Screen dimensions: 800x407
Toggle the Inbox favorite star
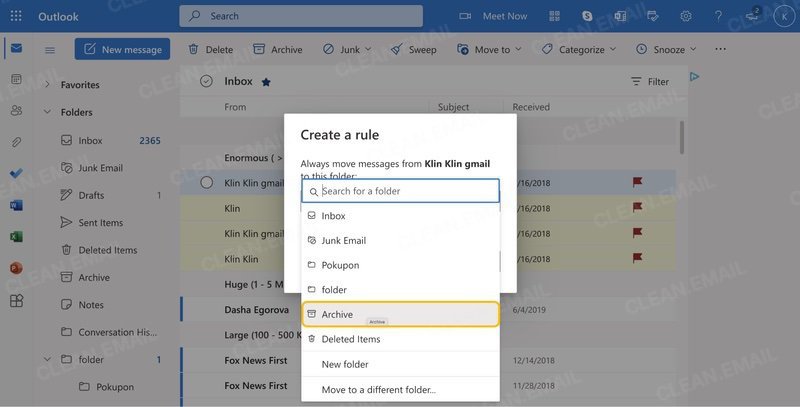point(266,82)
